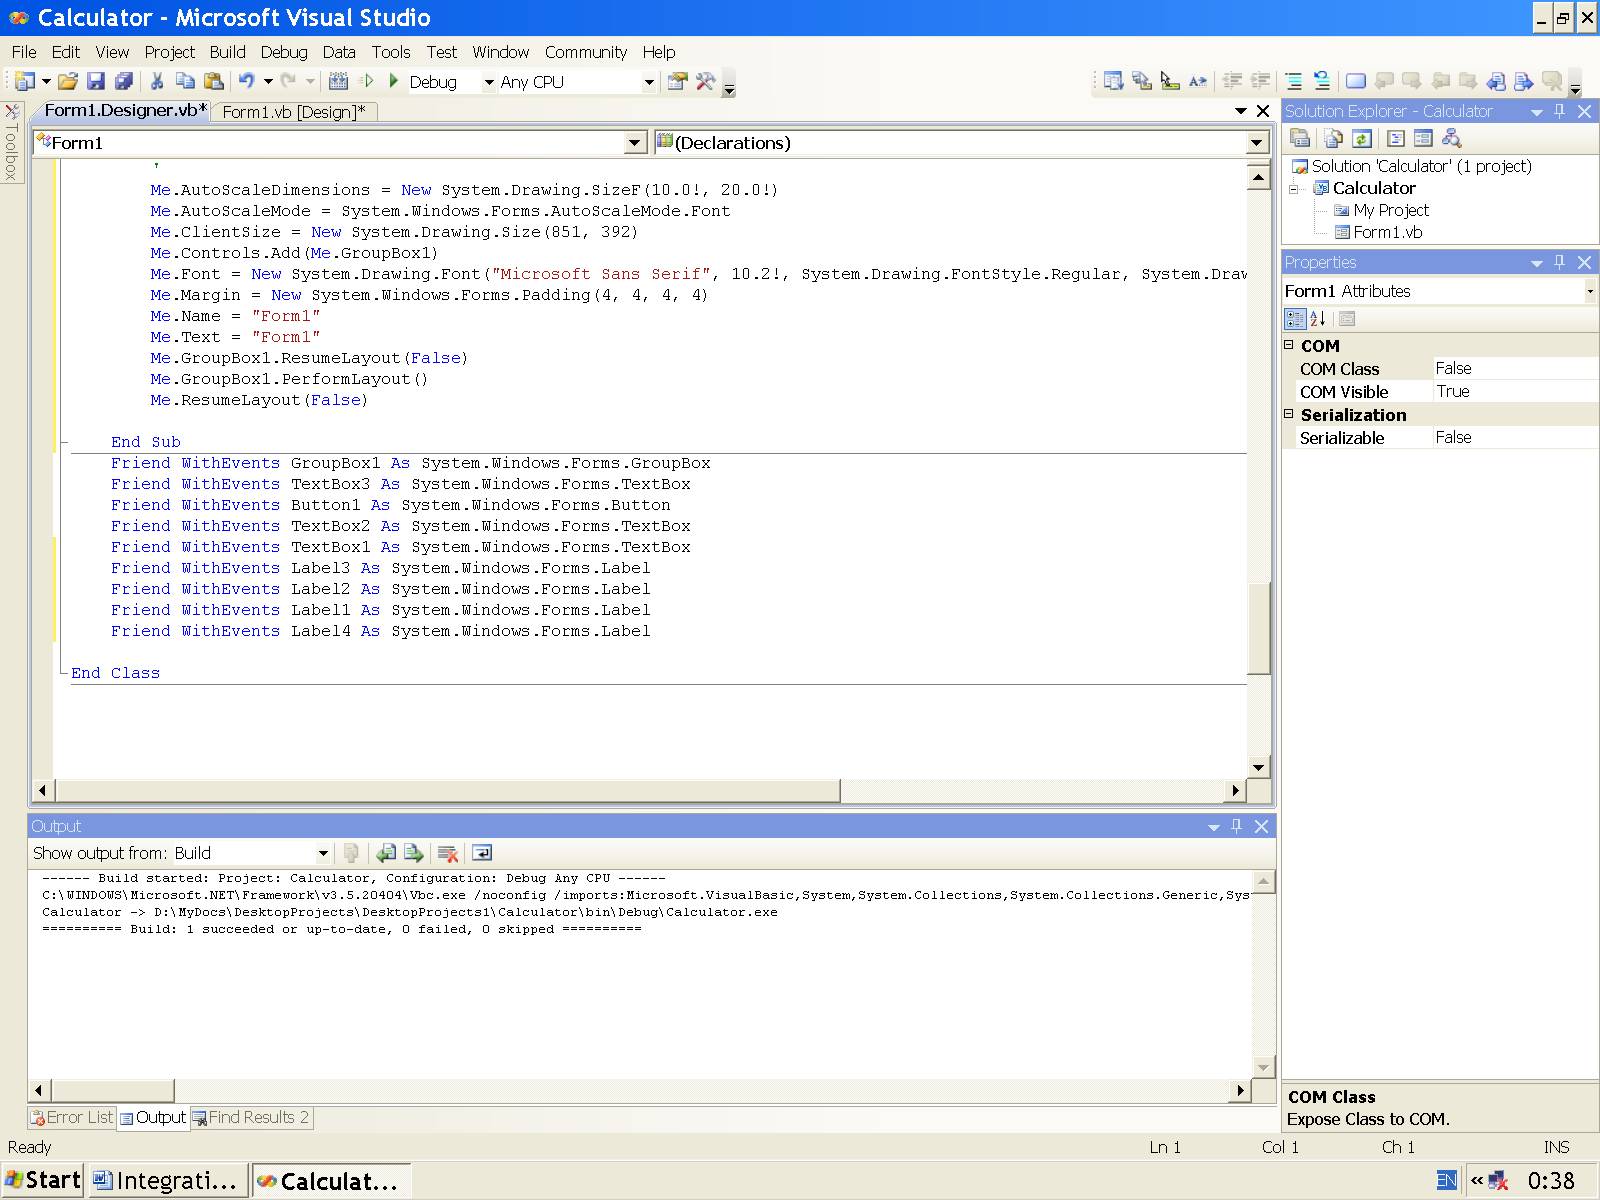Cut selection with the scissors icon
This screenshot has width=1600, height=1200.
click(157, 82)
